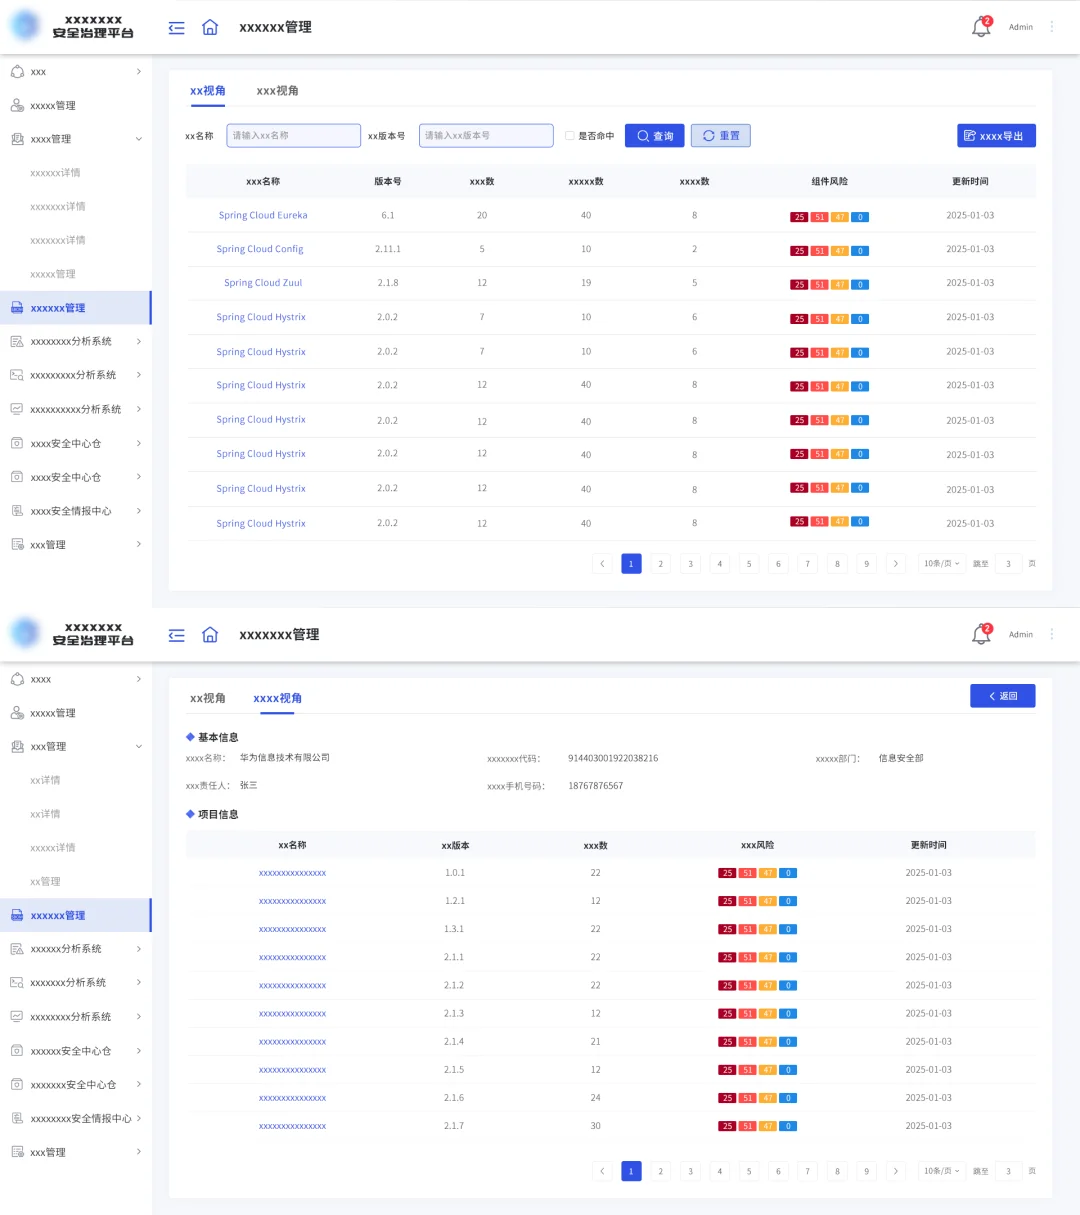Click the xx名称 search input field
This screenshot has height=1215, width=1080.
(292, 135)
